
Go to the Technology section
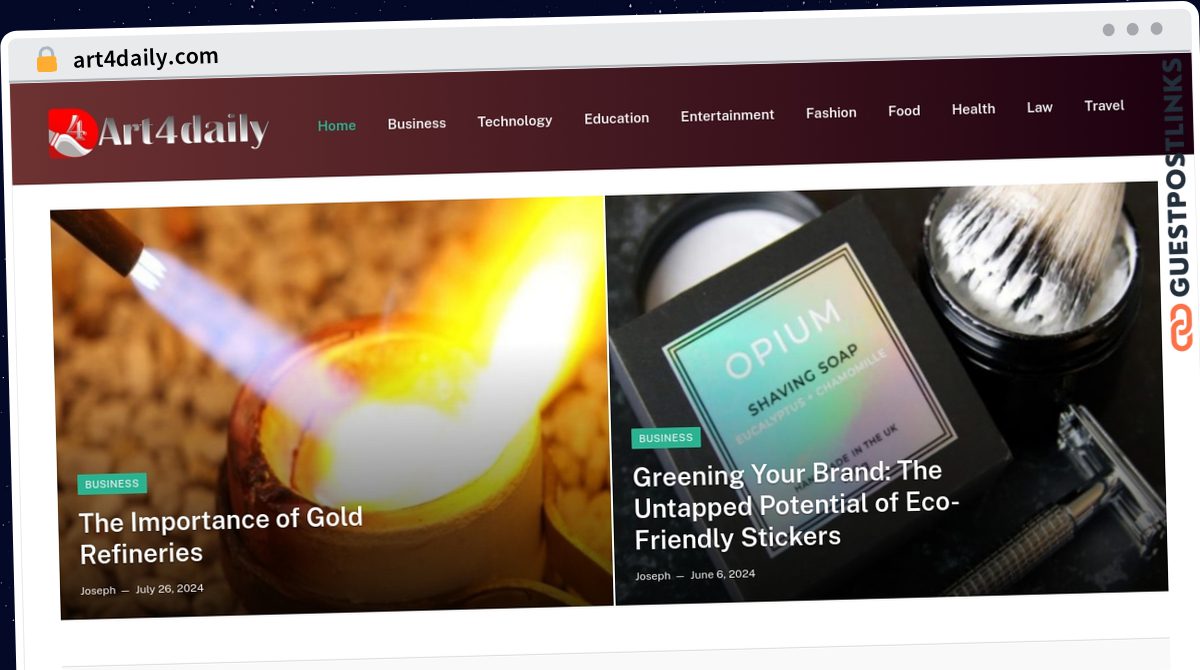pos(515,121)
